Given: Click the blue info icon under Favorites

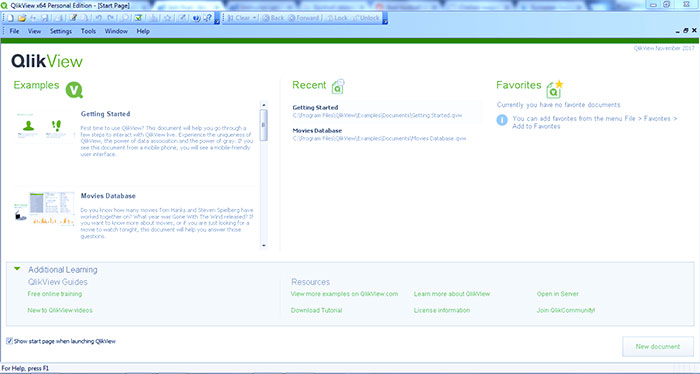Looking at the screenshot, I should tap(502, 120).
